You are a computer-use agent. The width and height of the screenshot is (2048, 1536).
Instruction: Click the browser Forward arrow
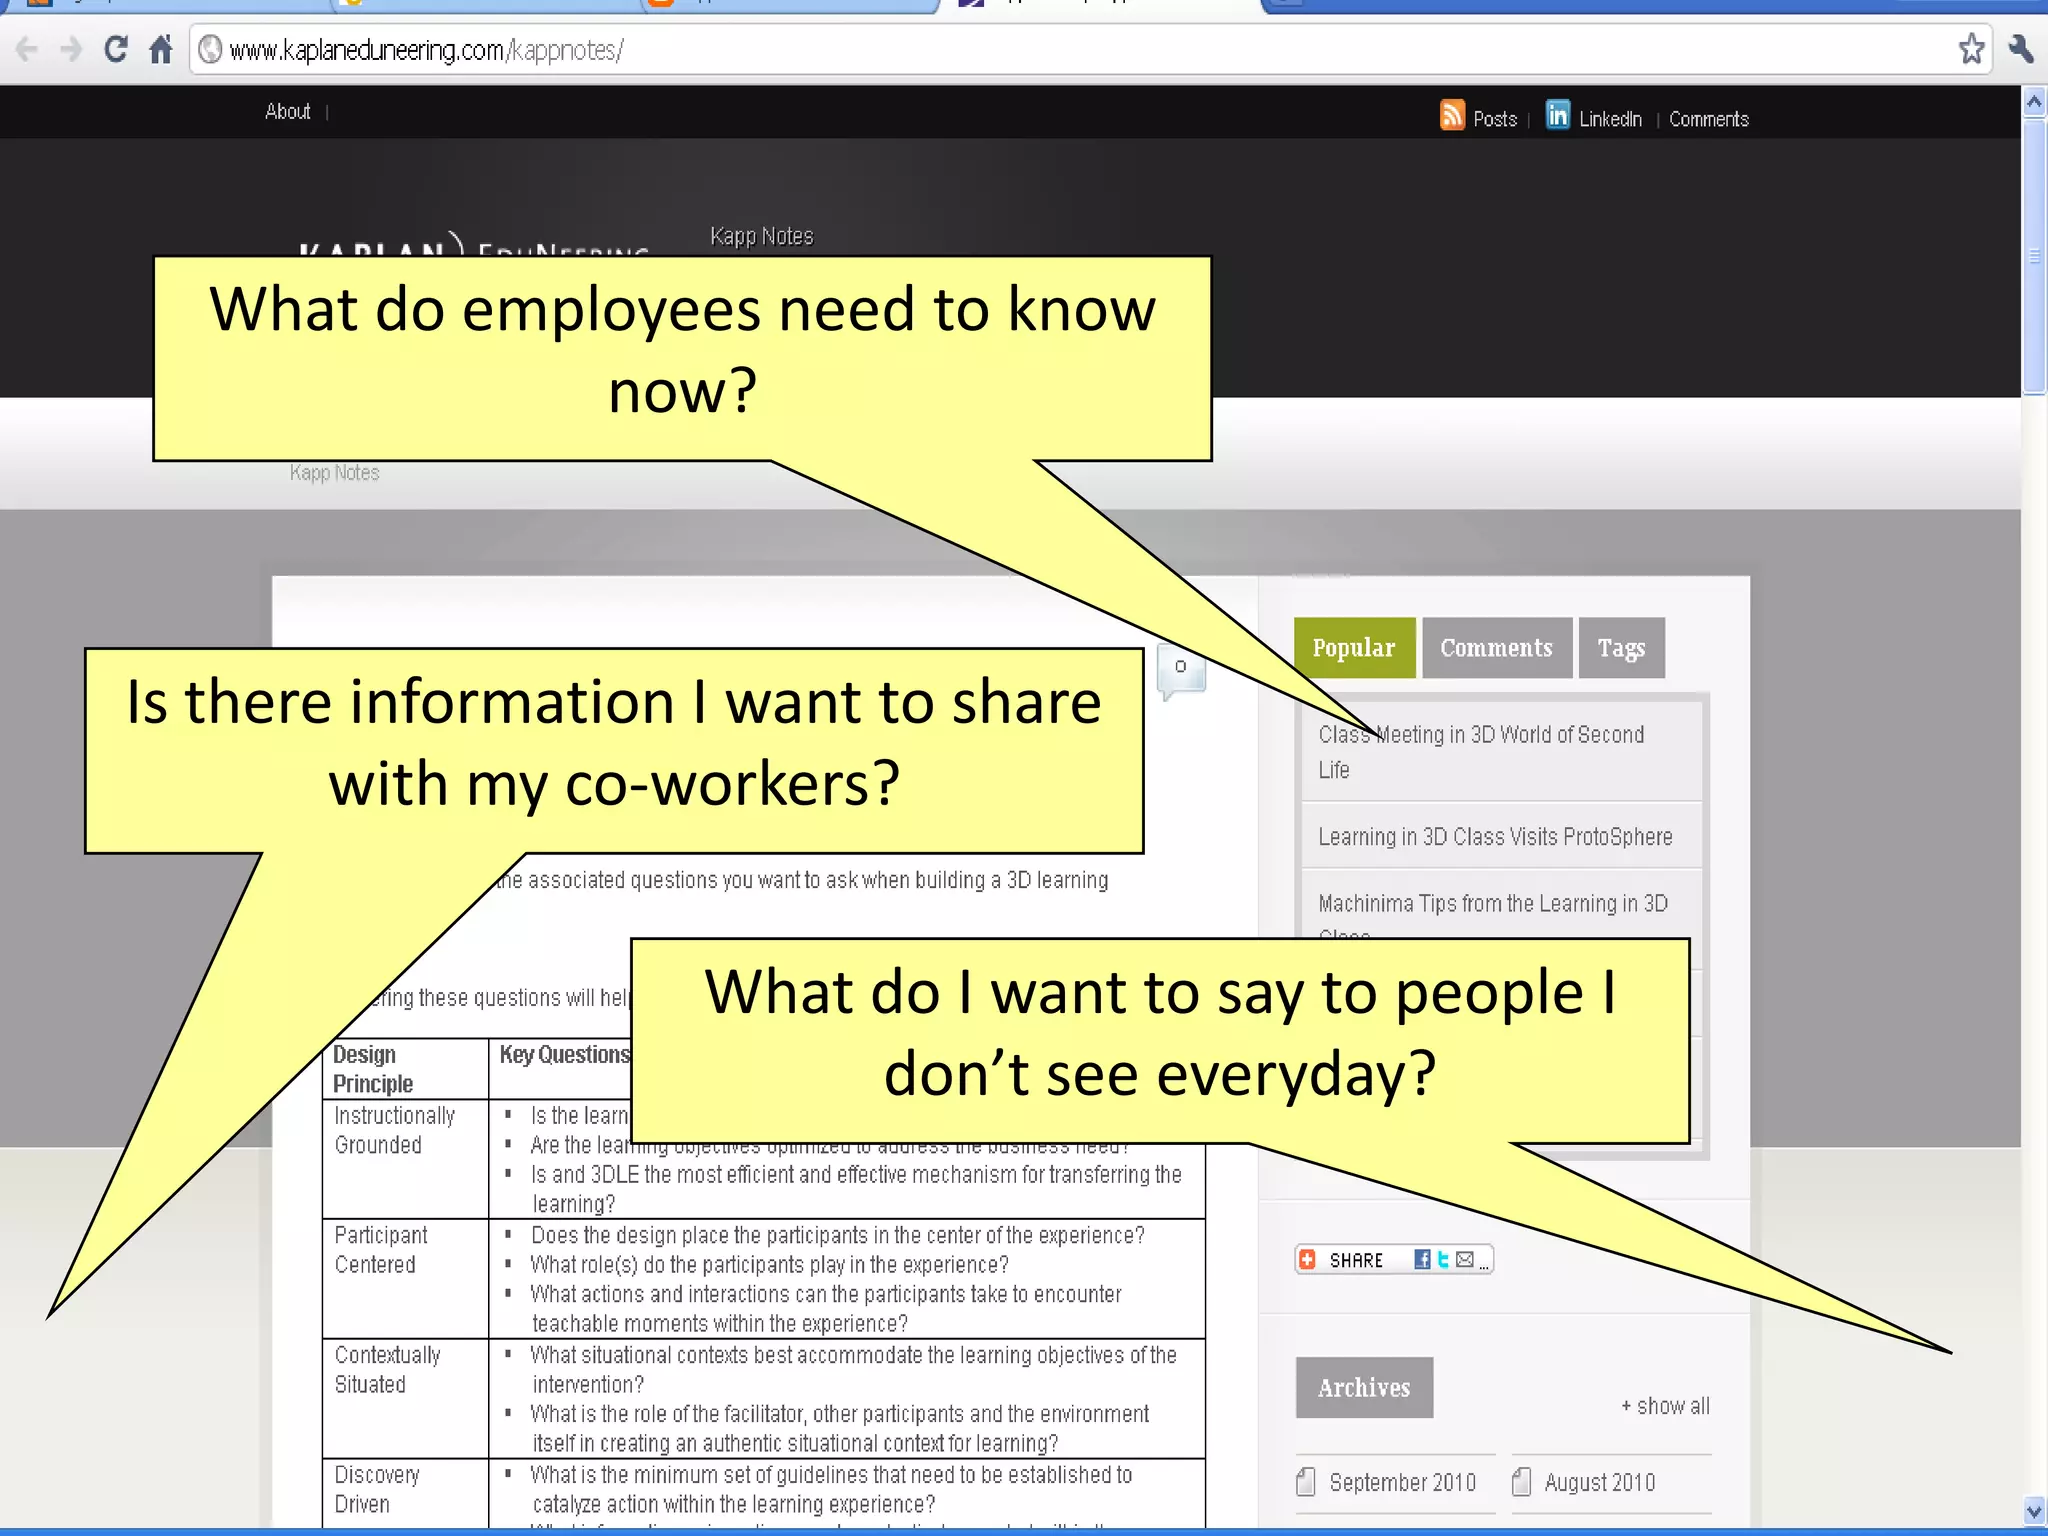[x=71, y=49]
